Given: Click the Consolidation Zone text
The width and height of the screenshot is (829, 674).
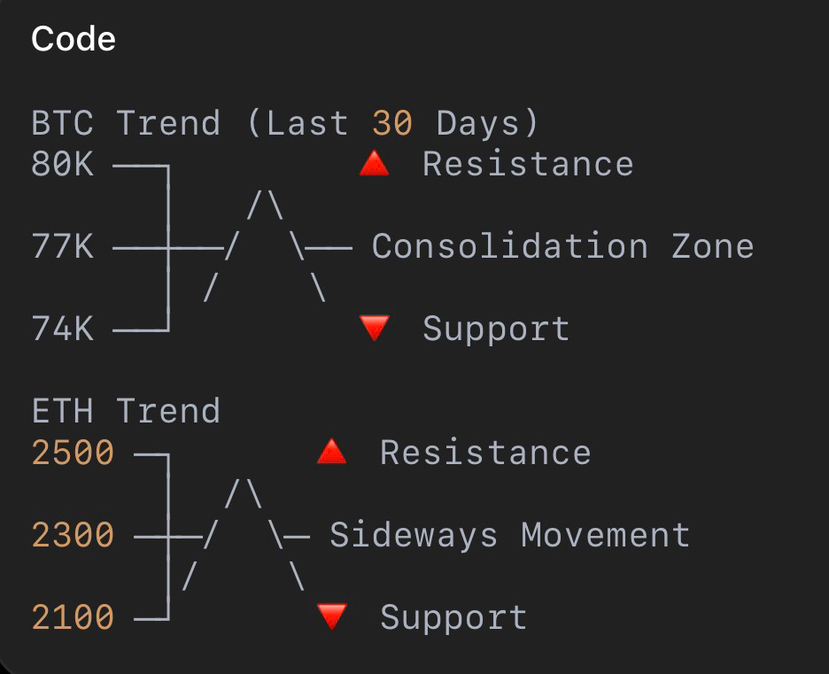Looking at the screenshot, I should [563, 246].
